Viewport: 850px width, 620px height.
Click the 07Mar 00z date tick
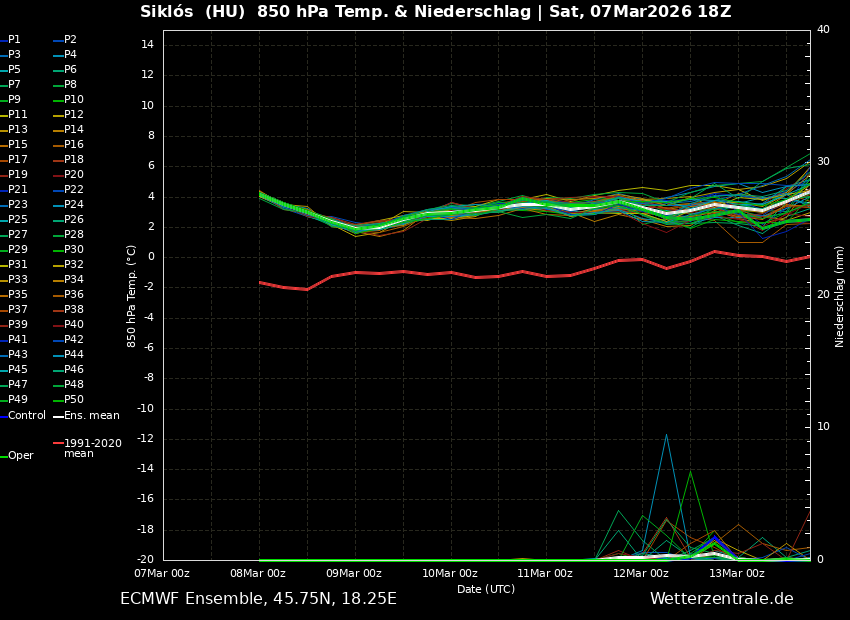(x=162, y=574)
